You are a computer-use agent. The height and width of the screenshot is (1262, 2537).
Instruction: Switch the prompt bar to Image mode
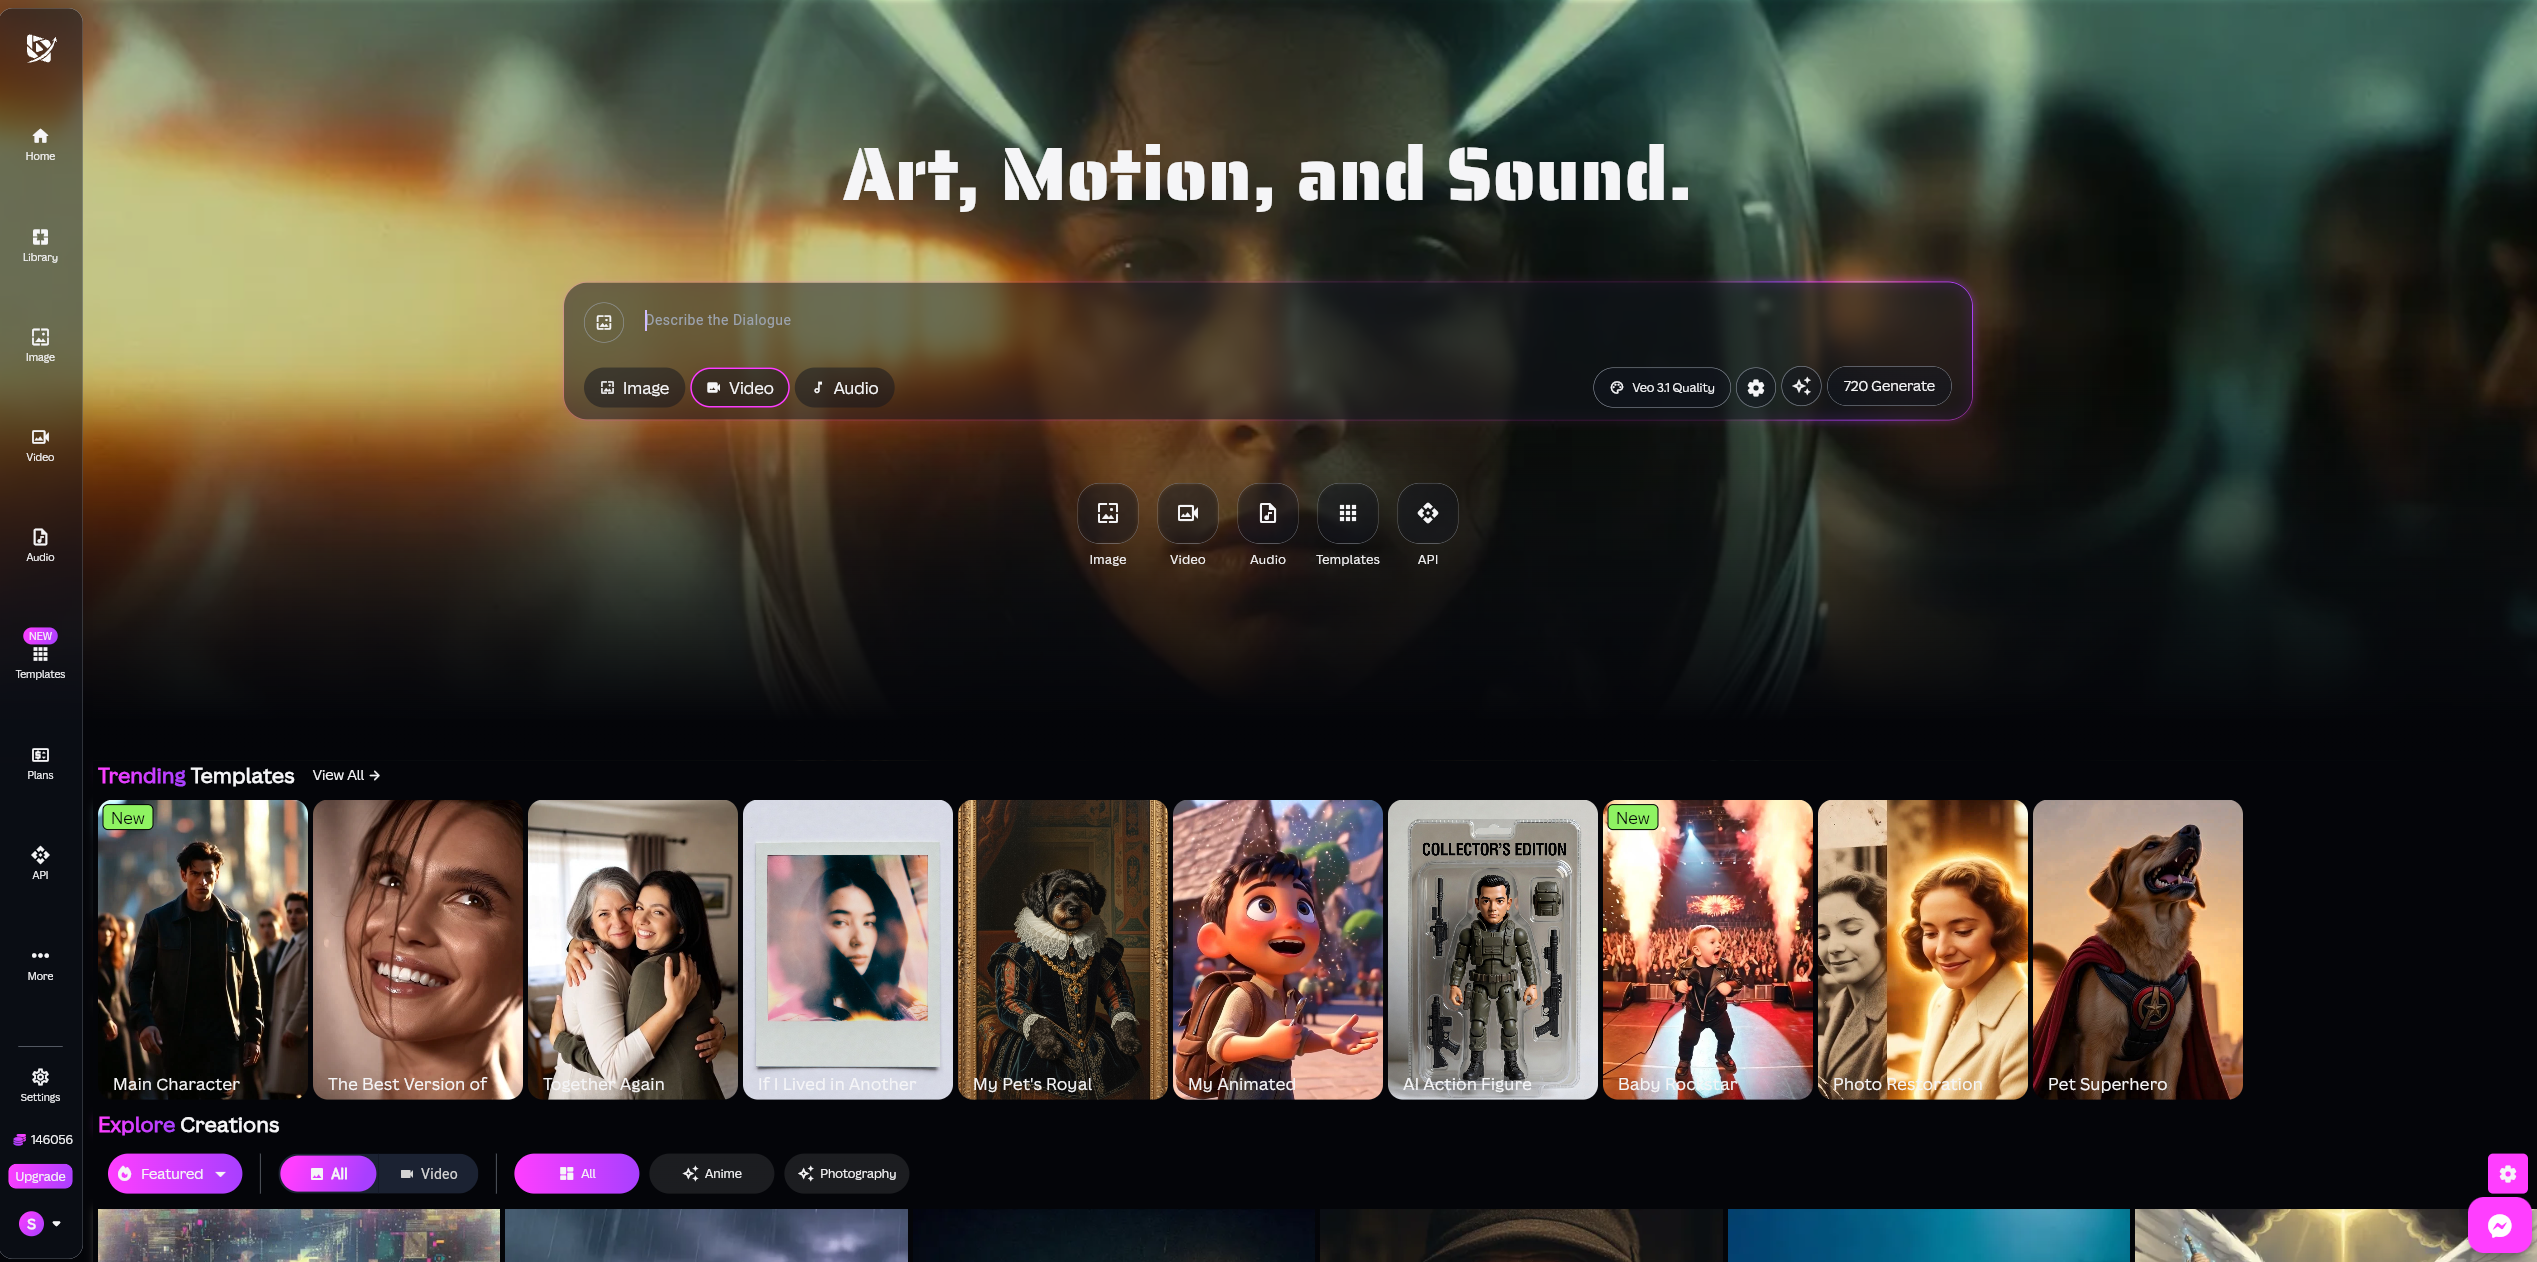[x=633, y=388]
